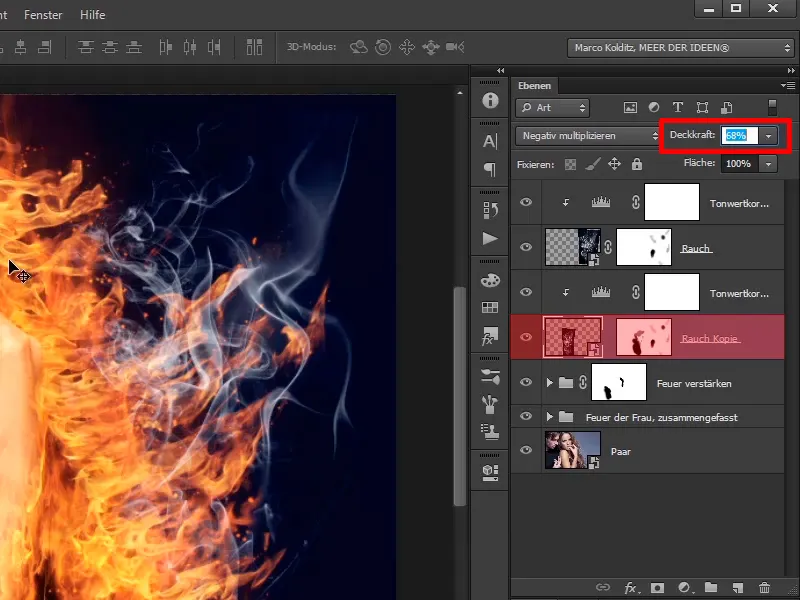This screenshot has height=600, width=800.
Task: Lock image pixels brush icon
Action: click(592, 164)
